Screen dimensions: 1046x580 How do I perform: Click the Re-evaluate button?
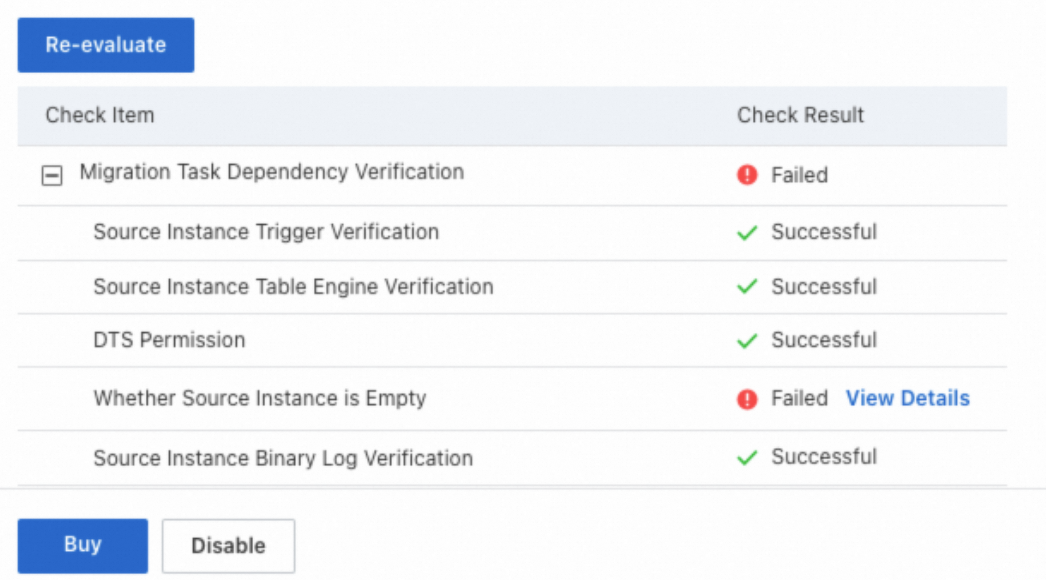pyautogui.click(x=106, y=45)
